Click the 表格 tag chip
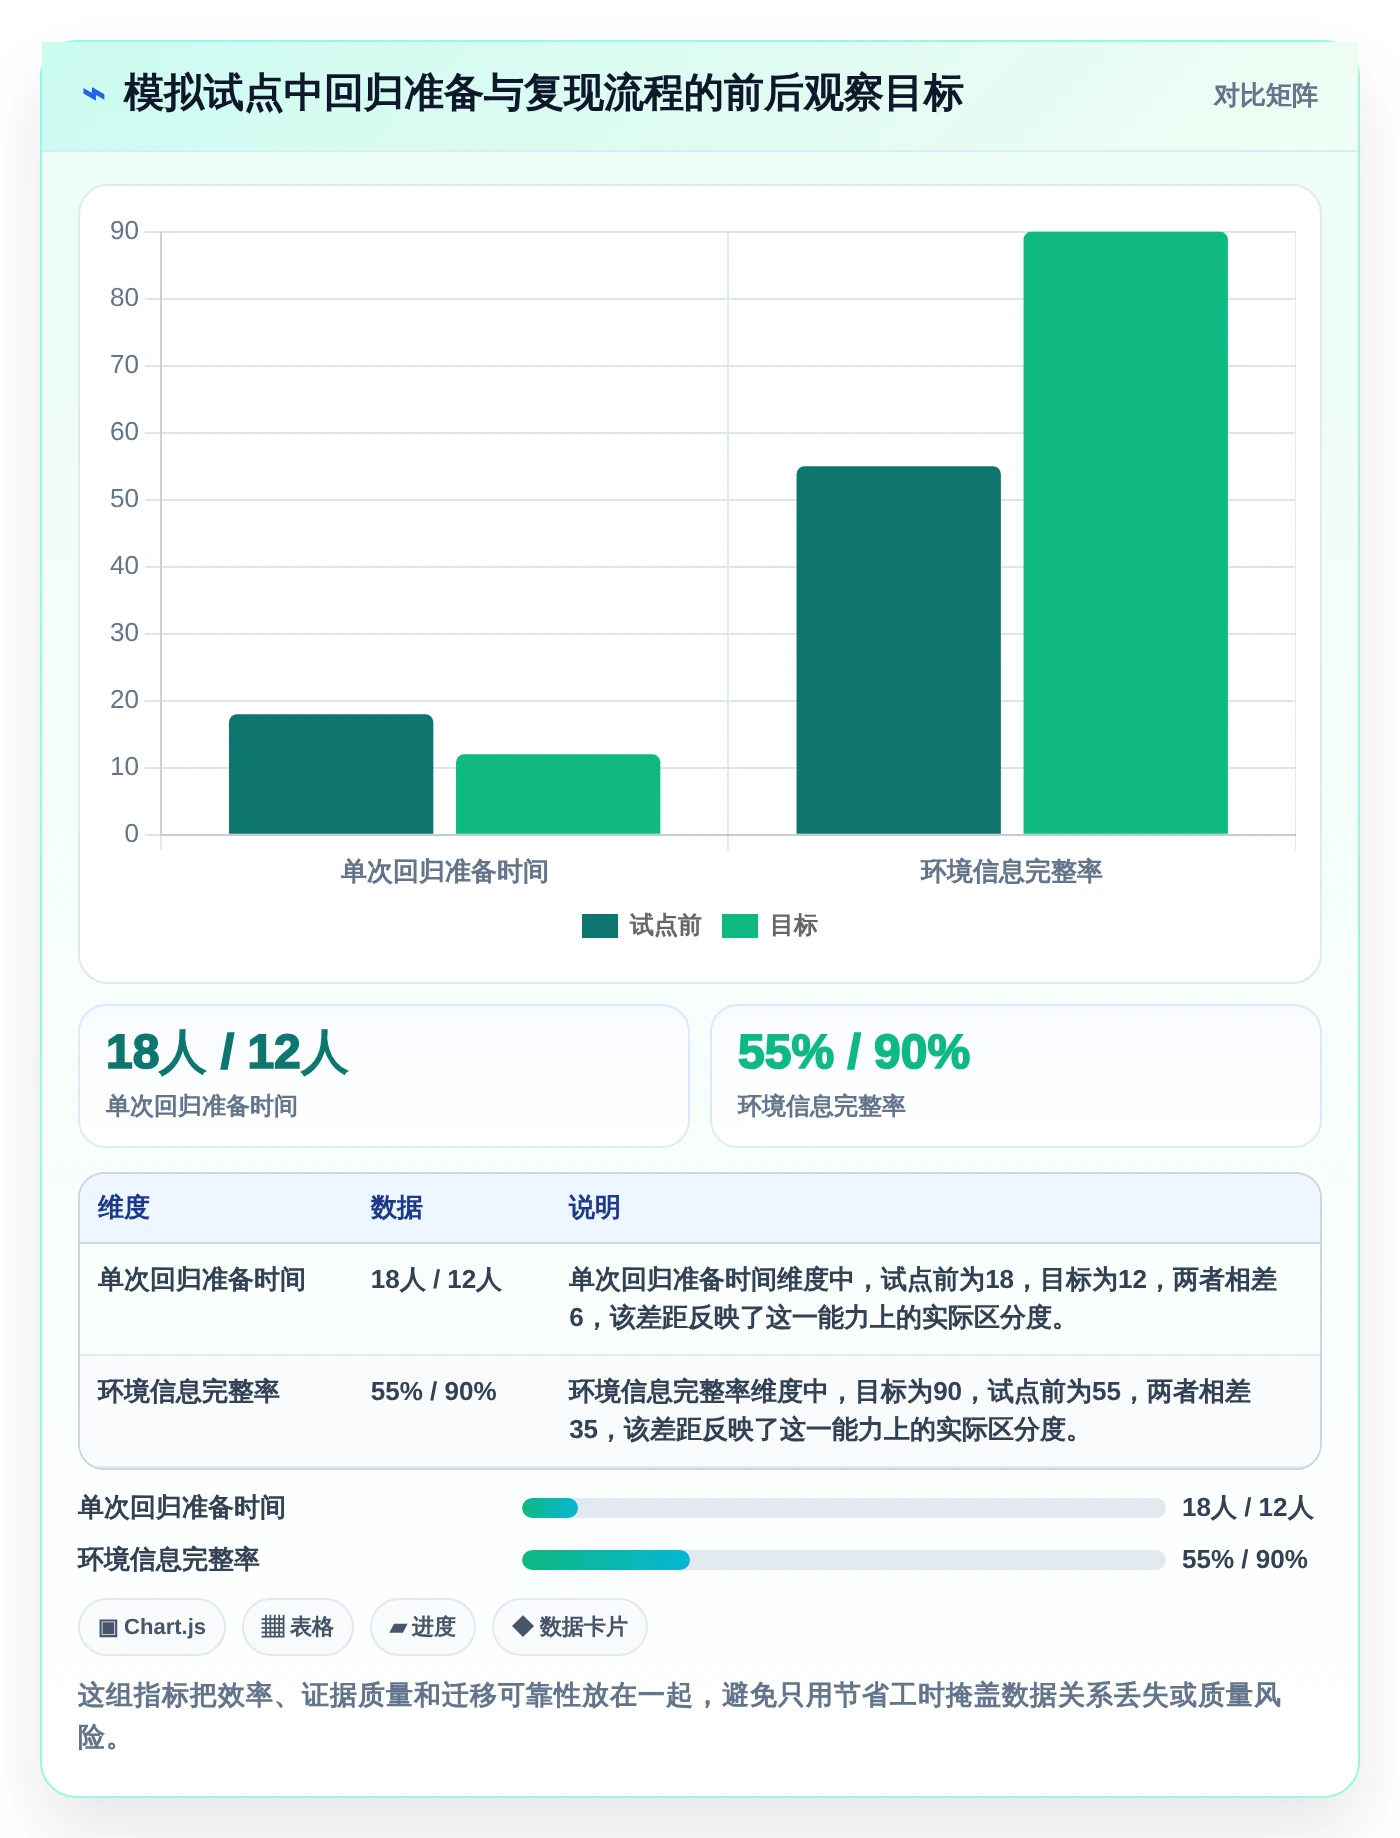Viewport: 1400px width, 1838px height. point(298,1627)
